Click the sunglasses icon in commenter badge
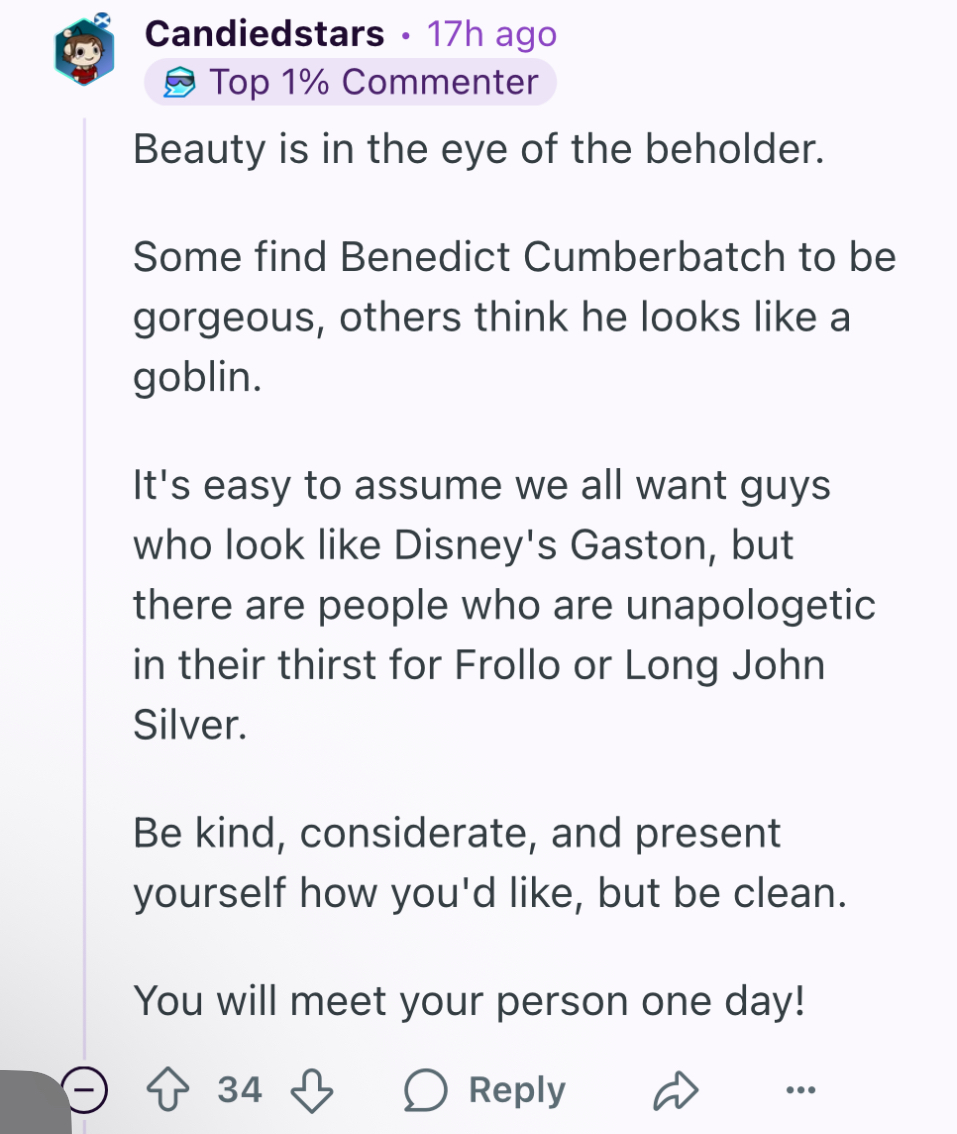The width and height of the screenshot is (957, 1134). pos(179,82)
